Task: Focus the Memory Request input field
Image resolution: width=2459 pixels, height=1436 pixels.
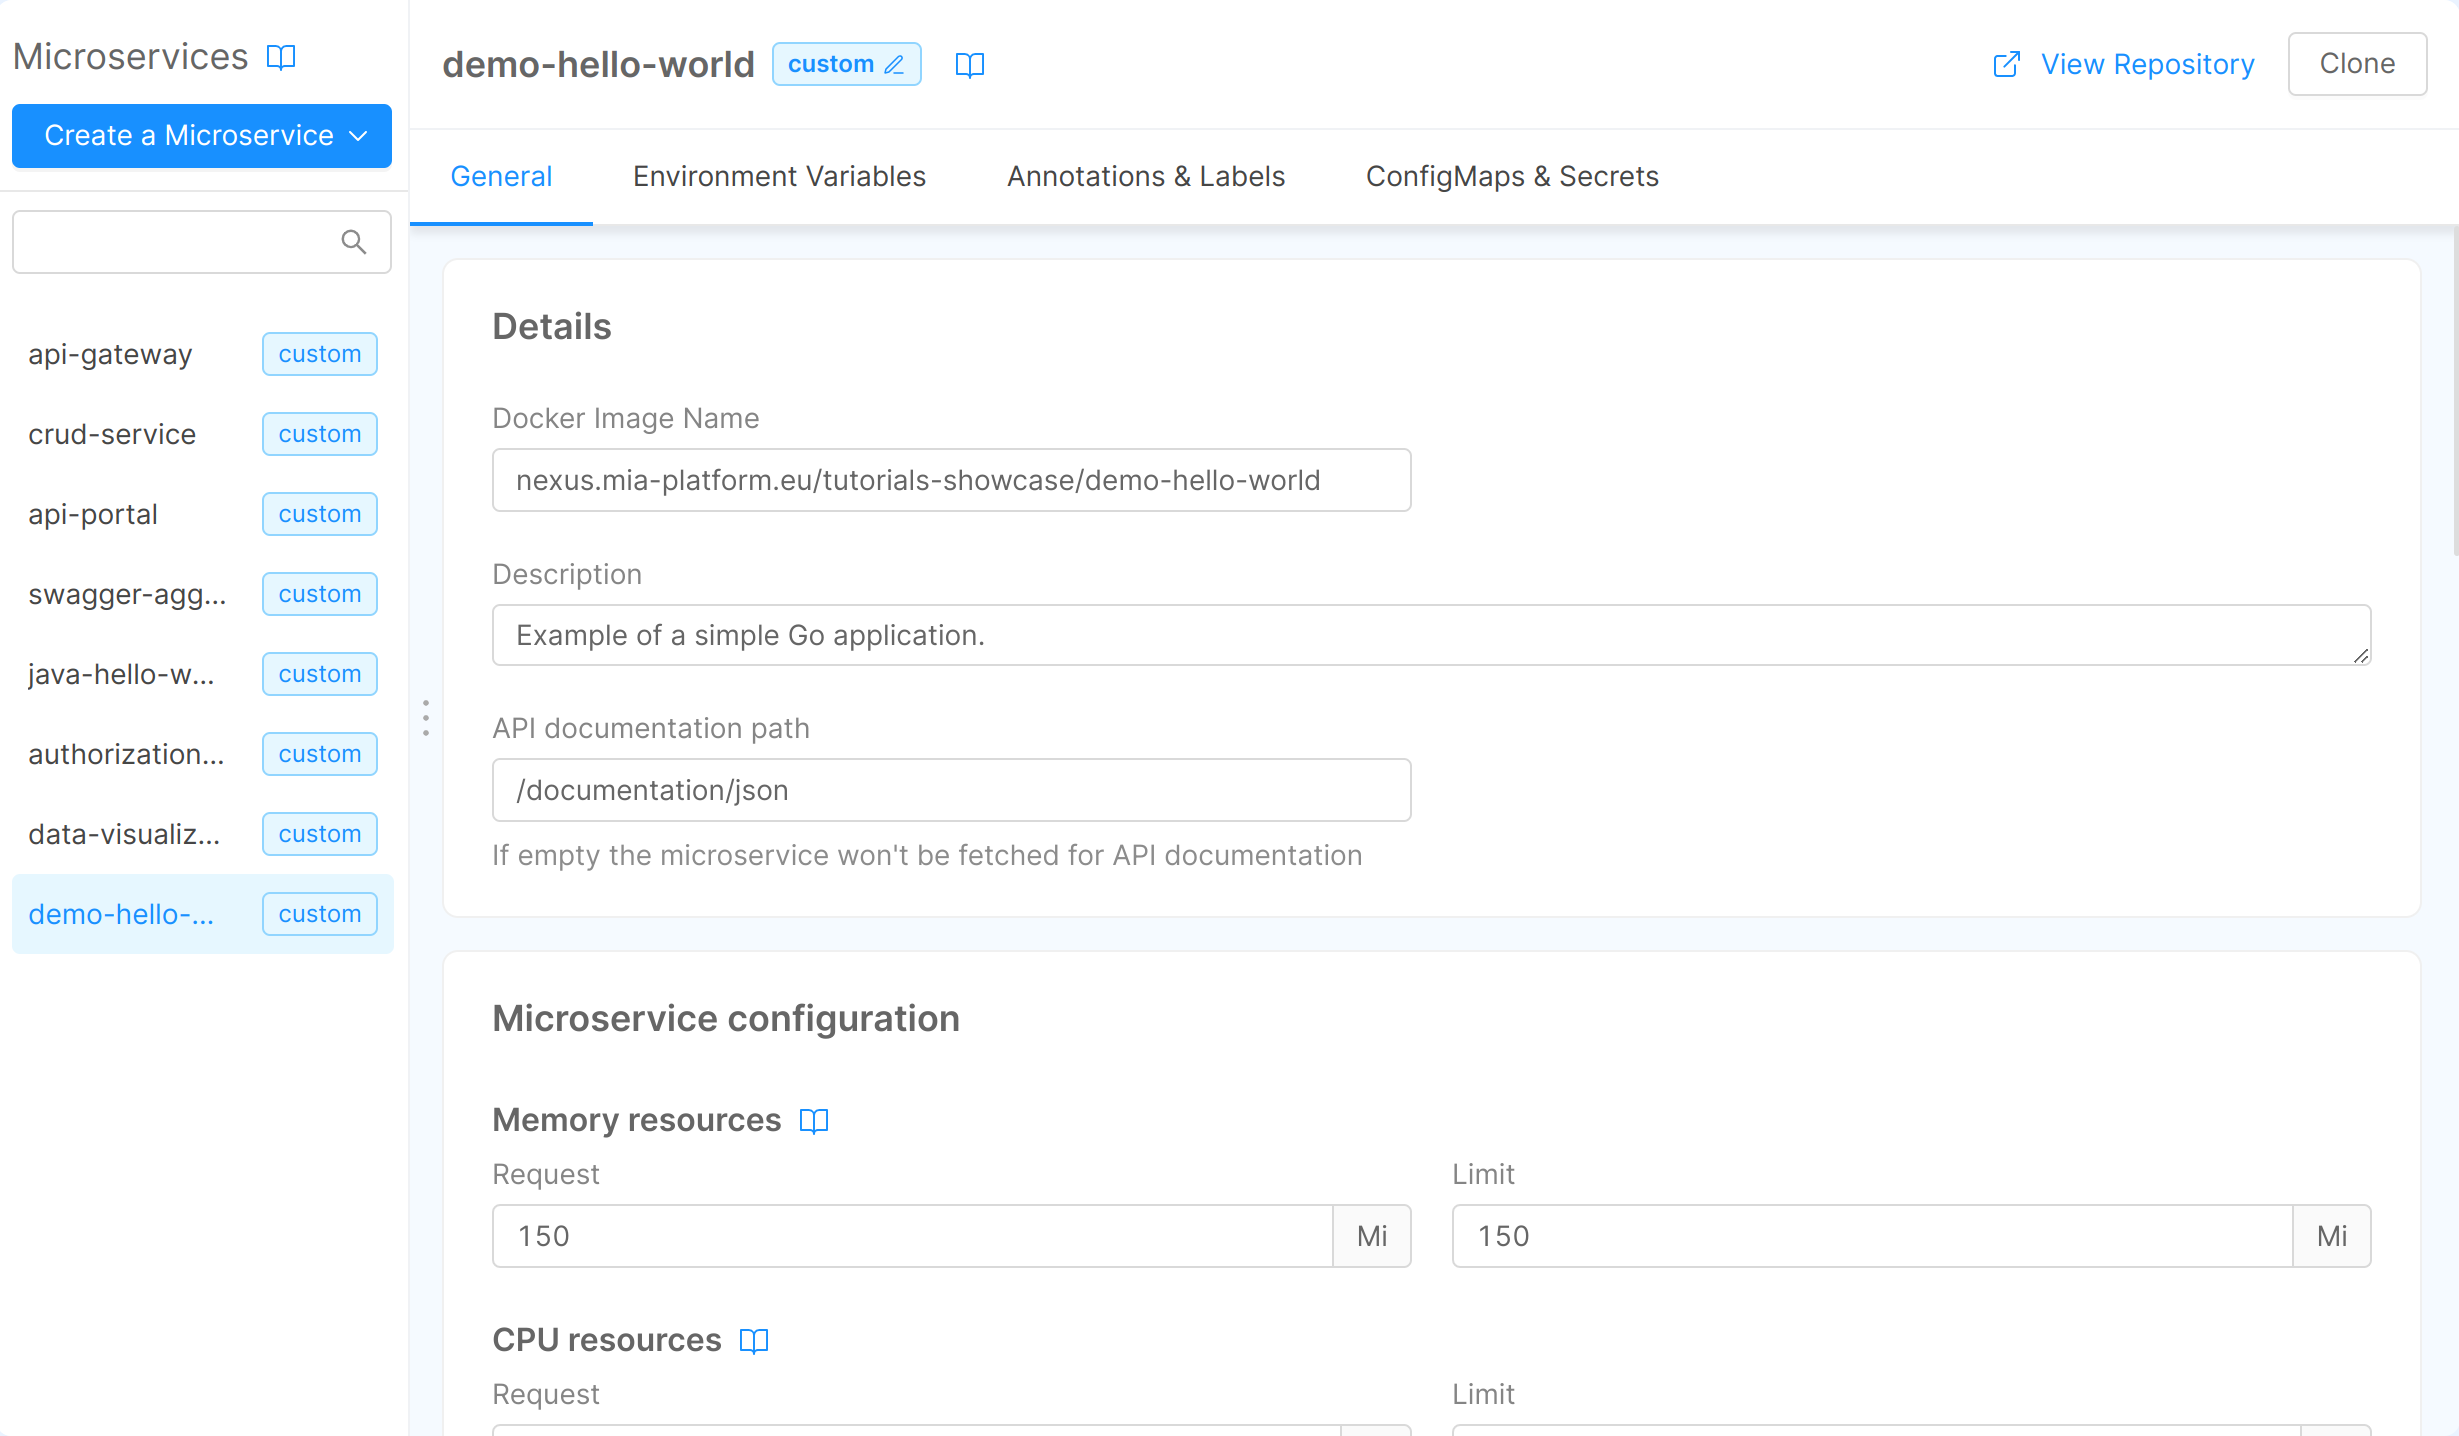Action: [x=911, y=1236]
